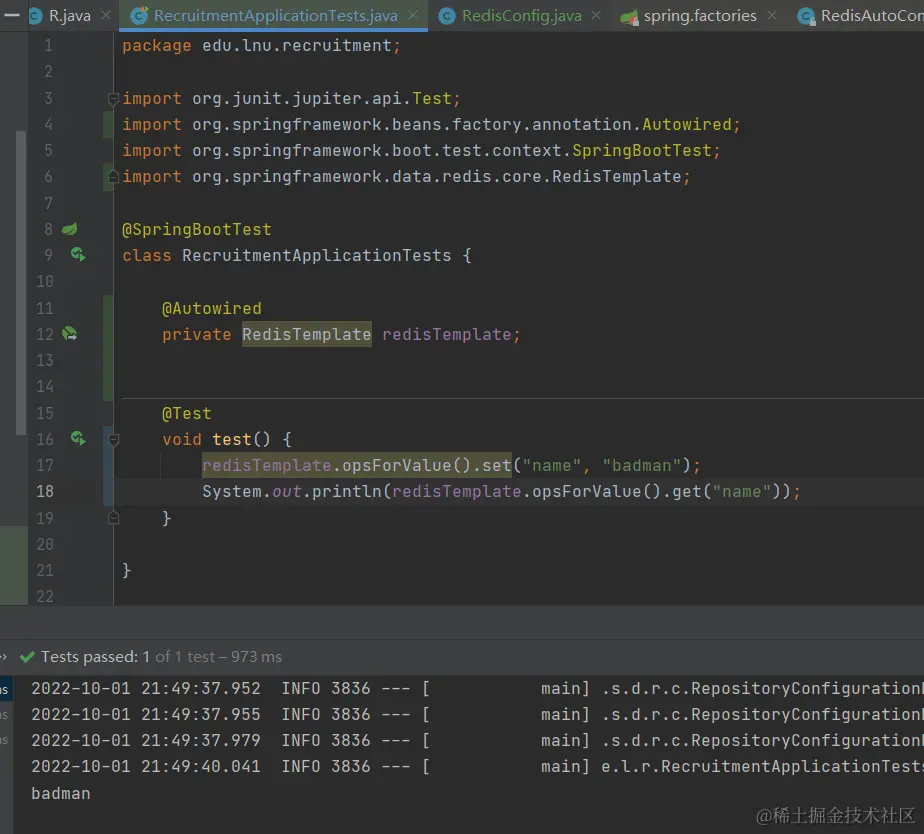Image resolution: width=924 pixels, height=834 pixels.
Task: Click redisTemplate.opsForValue().set on line 17
Action: [357, 466]
